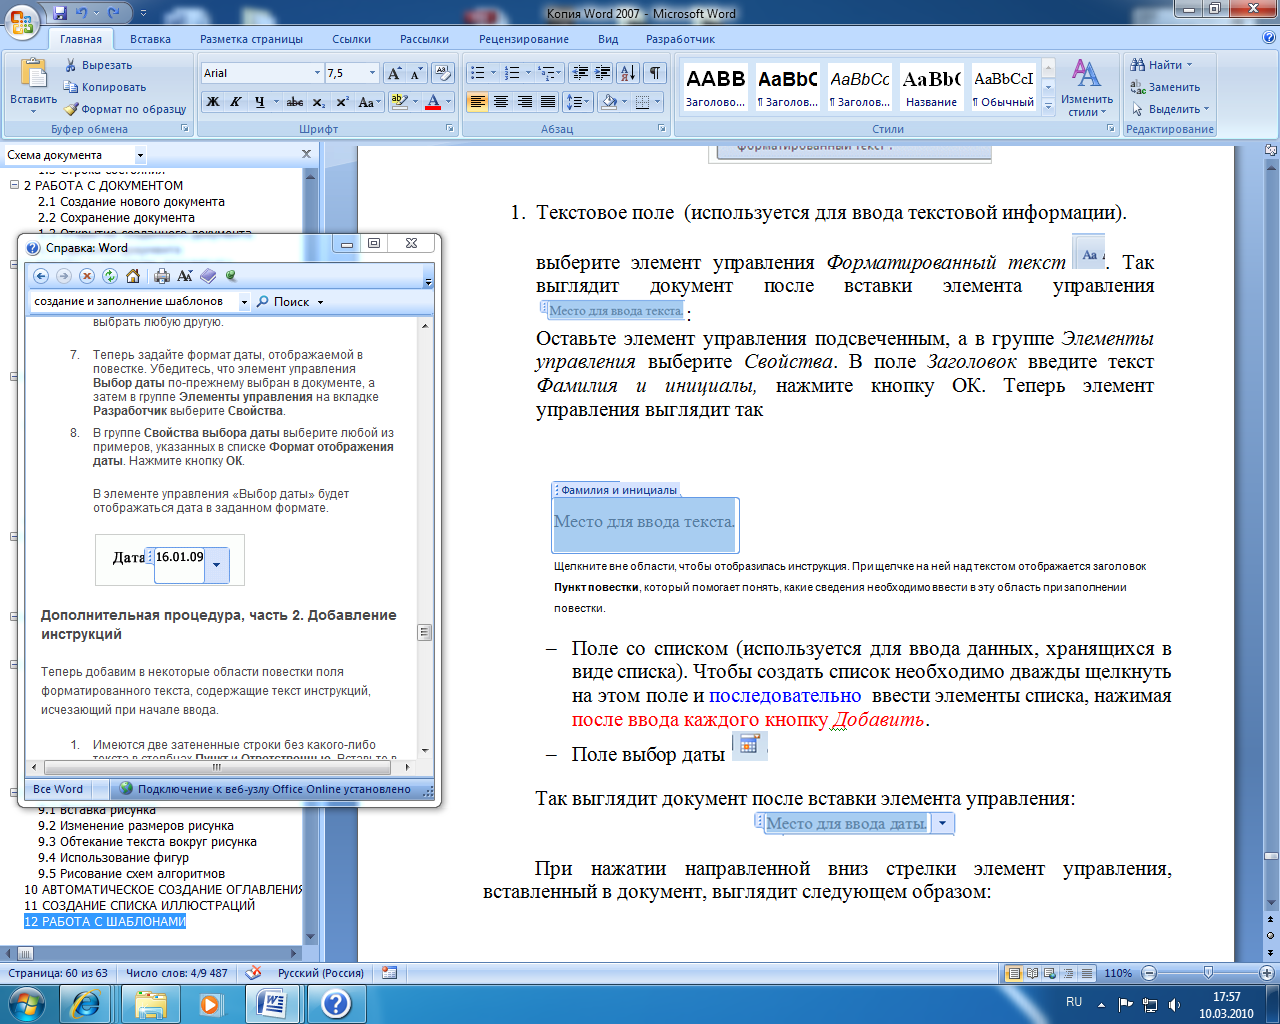Click the Help window Home icon
This screenshot has width=1280, height=1024.
point(133,276)
